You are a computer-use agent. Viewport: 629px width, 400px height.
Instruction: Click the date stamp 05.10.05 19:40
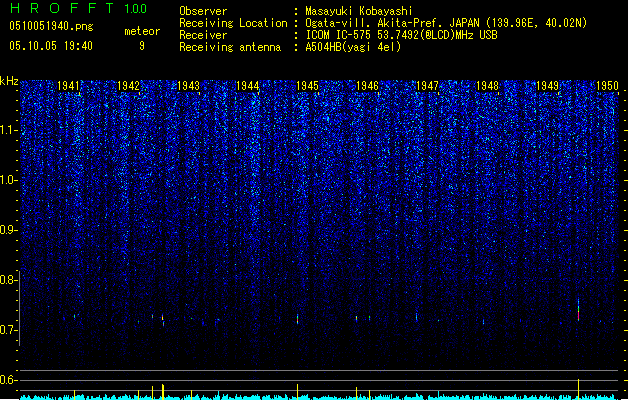coord(51,46)
